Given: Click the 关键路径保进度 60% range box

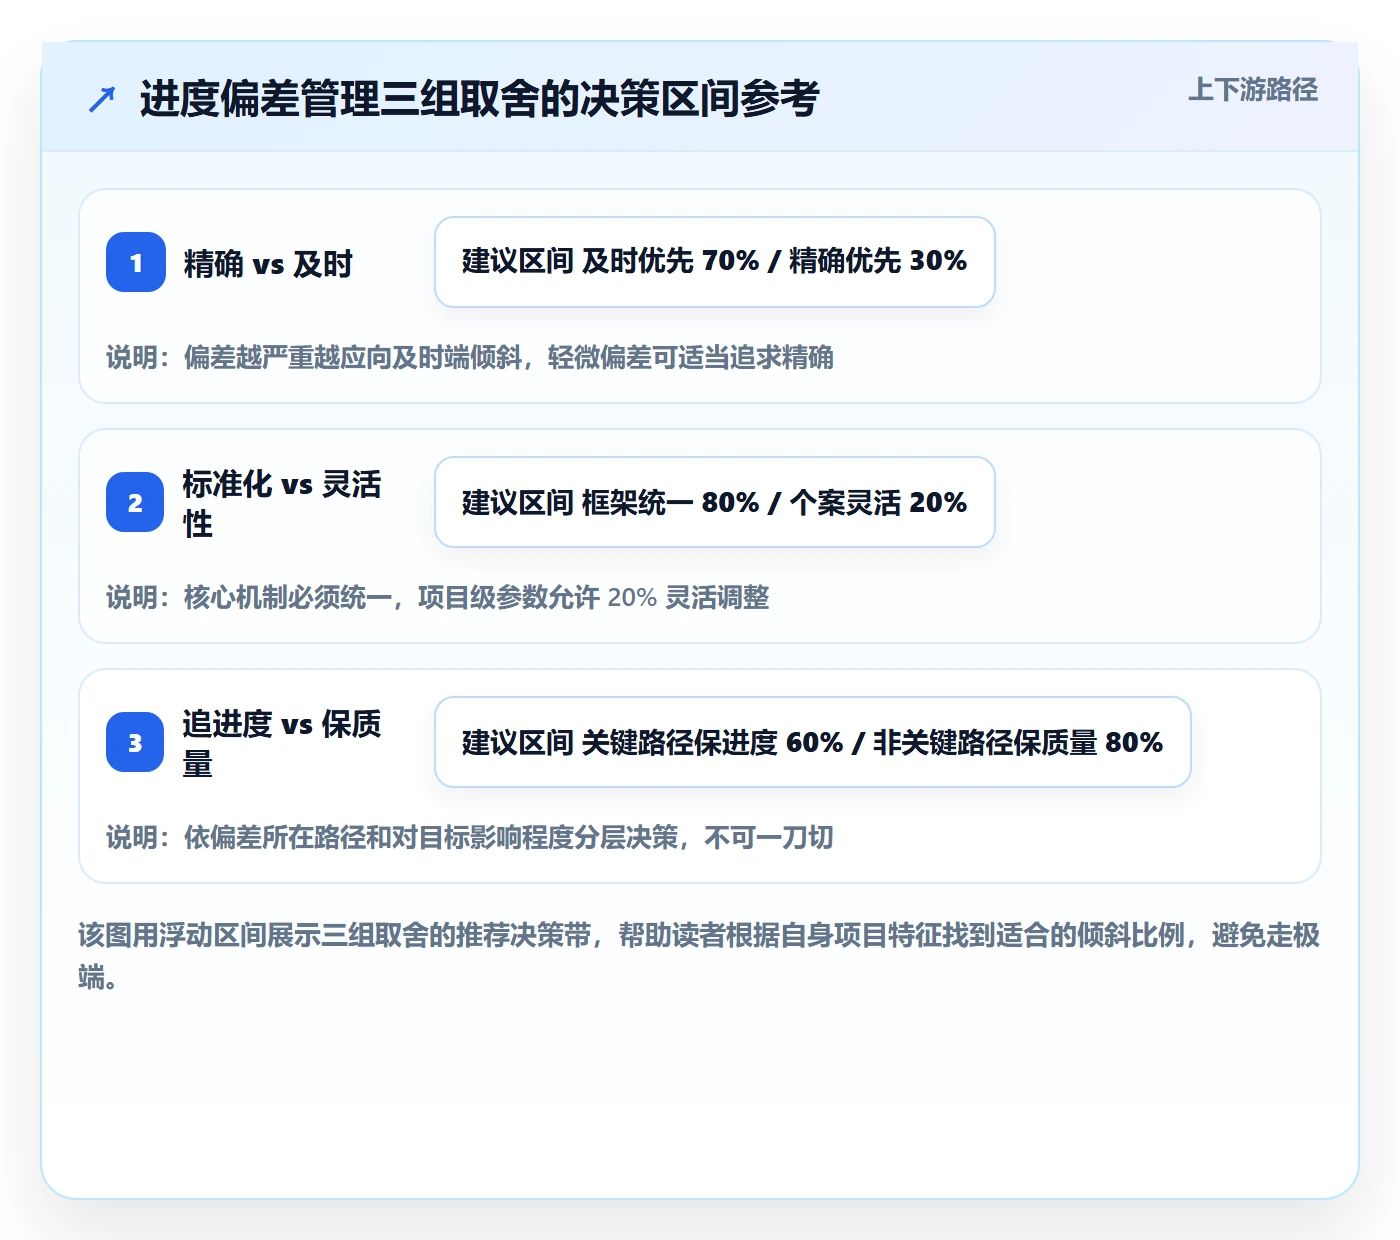Looking at the screenshot, I should [813, 742].
